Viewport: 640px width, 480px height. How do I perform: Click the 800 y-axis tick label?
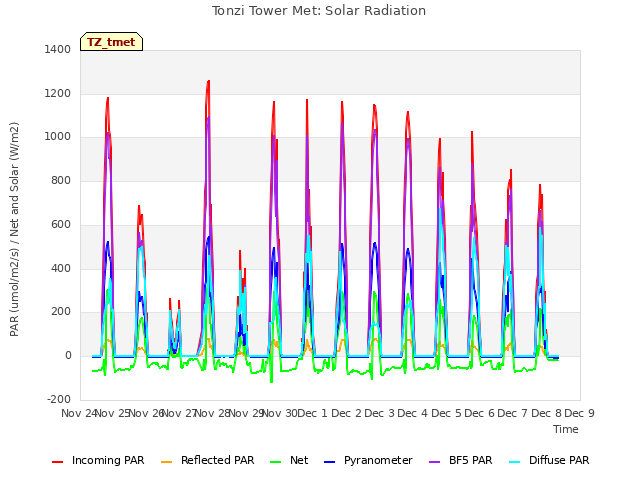click(61, 180)
